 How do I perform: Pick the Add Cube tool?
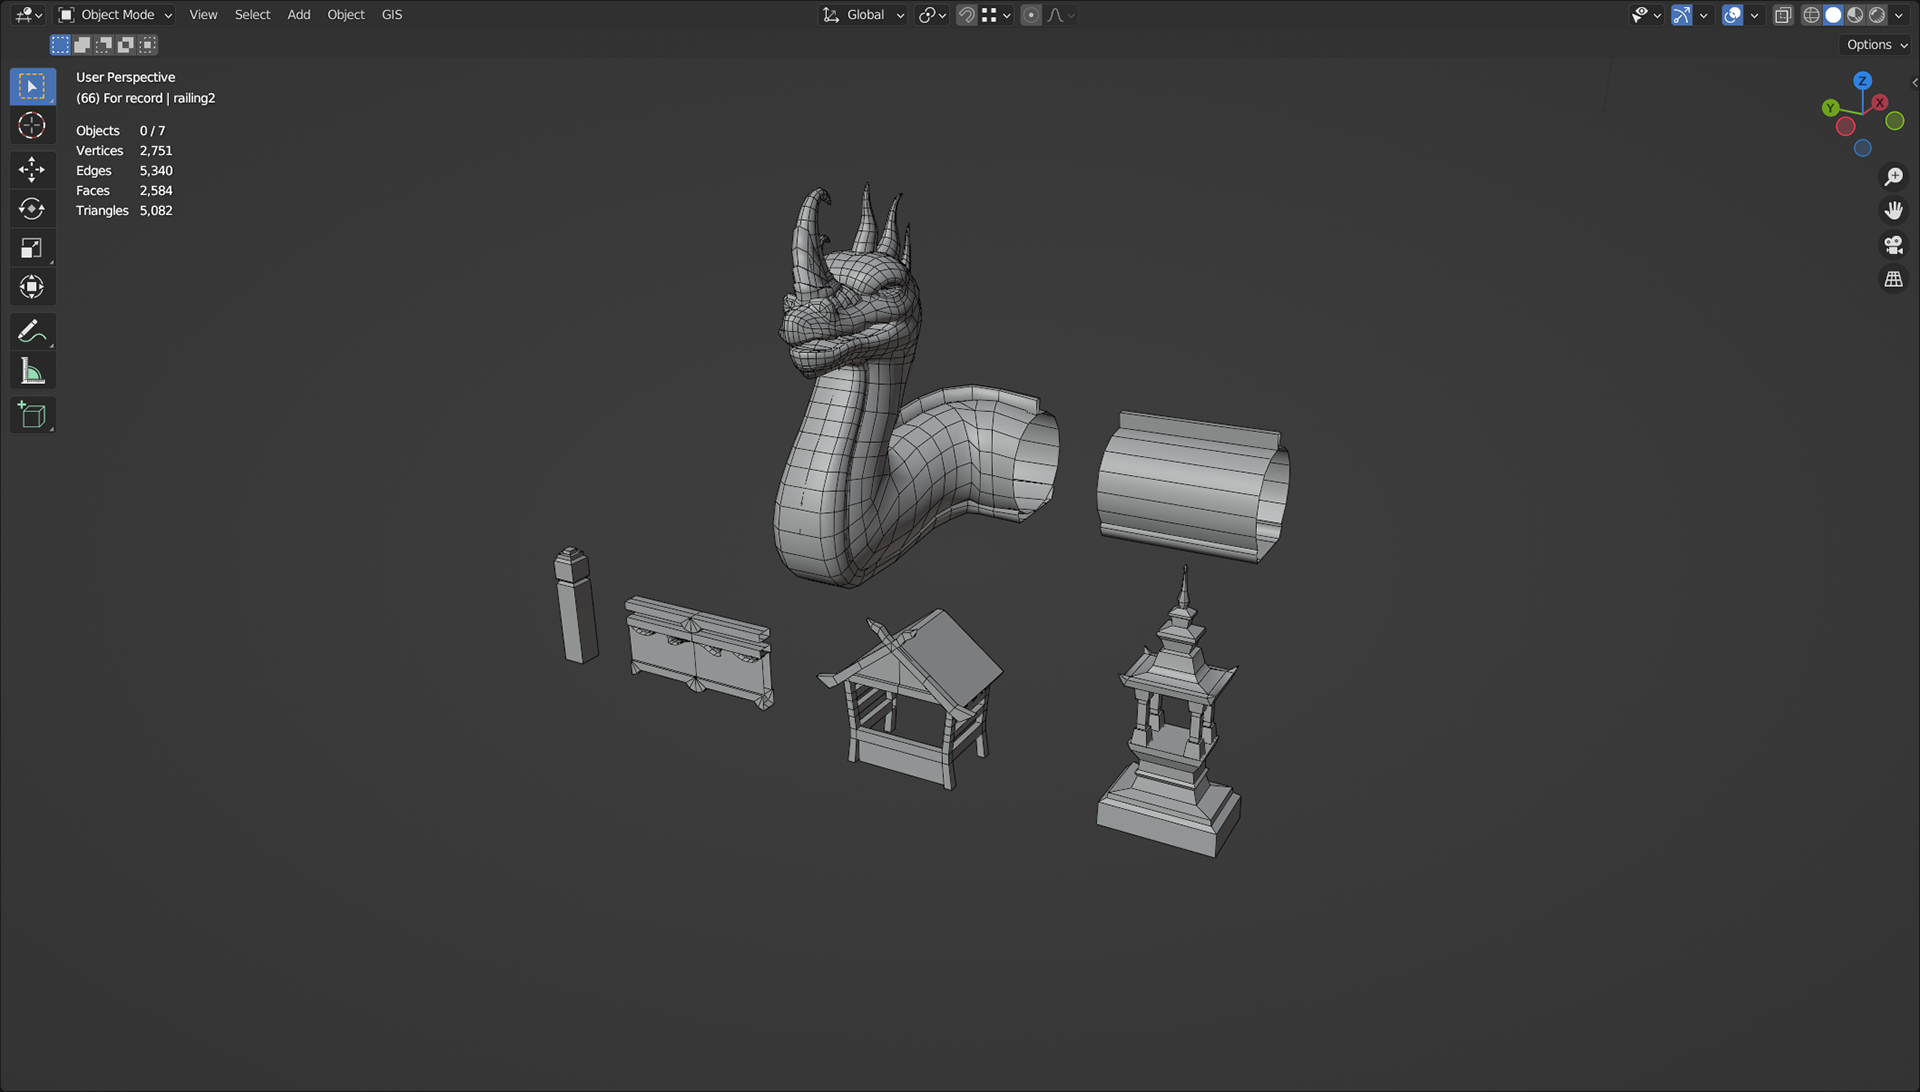pos(32,415)
